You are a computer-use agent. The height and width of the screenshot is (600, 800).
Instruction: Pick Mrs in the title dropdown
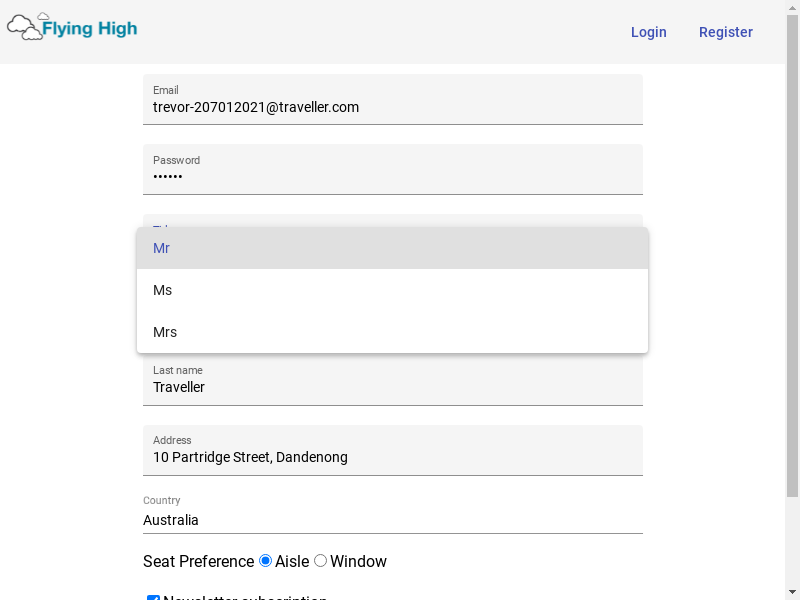point(392,332)
